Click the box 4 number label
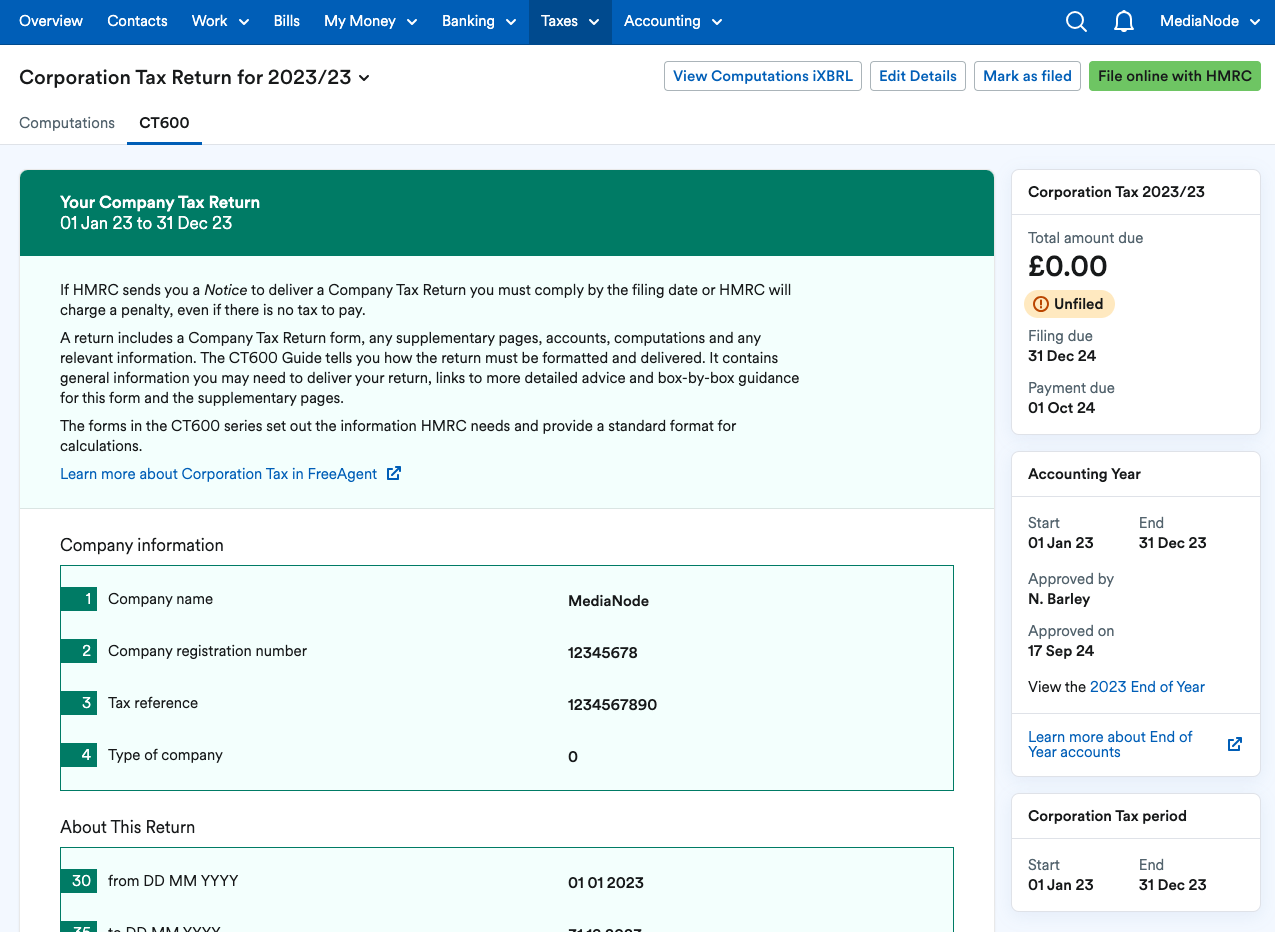1275x932 pixels. (78, 755)
